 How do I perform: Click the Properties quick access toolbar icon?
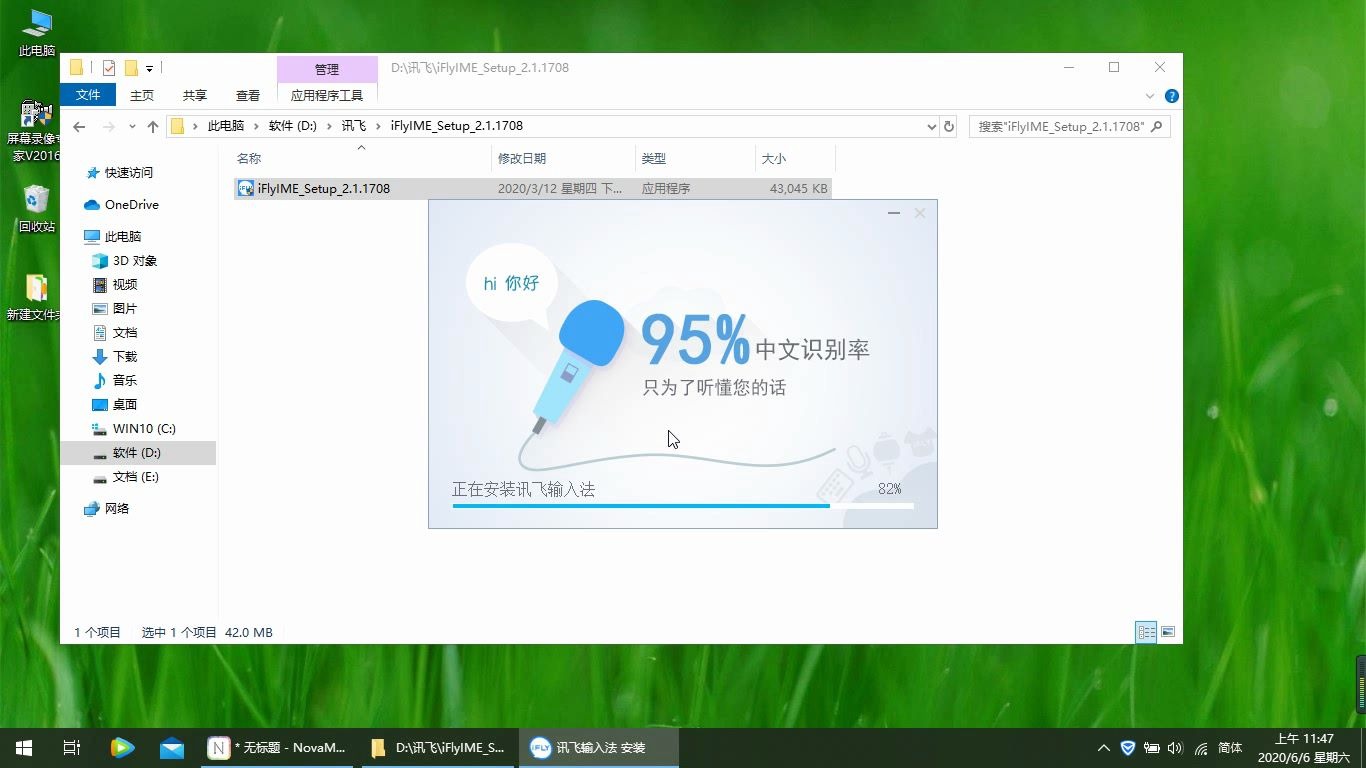coord(109,68)
